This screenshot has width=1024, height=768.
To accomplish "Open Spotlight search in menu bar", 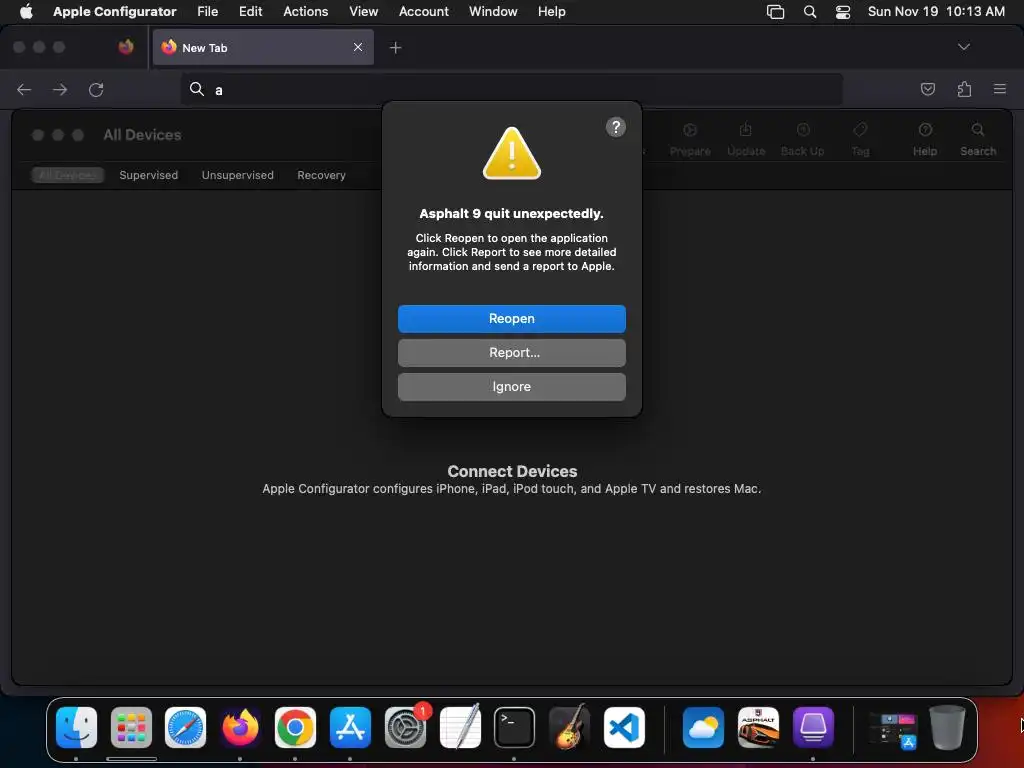I will point(809,12).
